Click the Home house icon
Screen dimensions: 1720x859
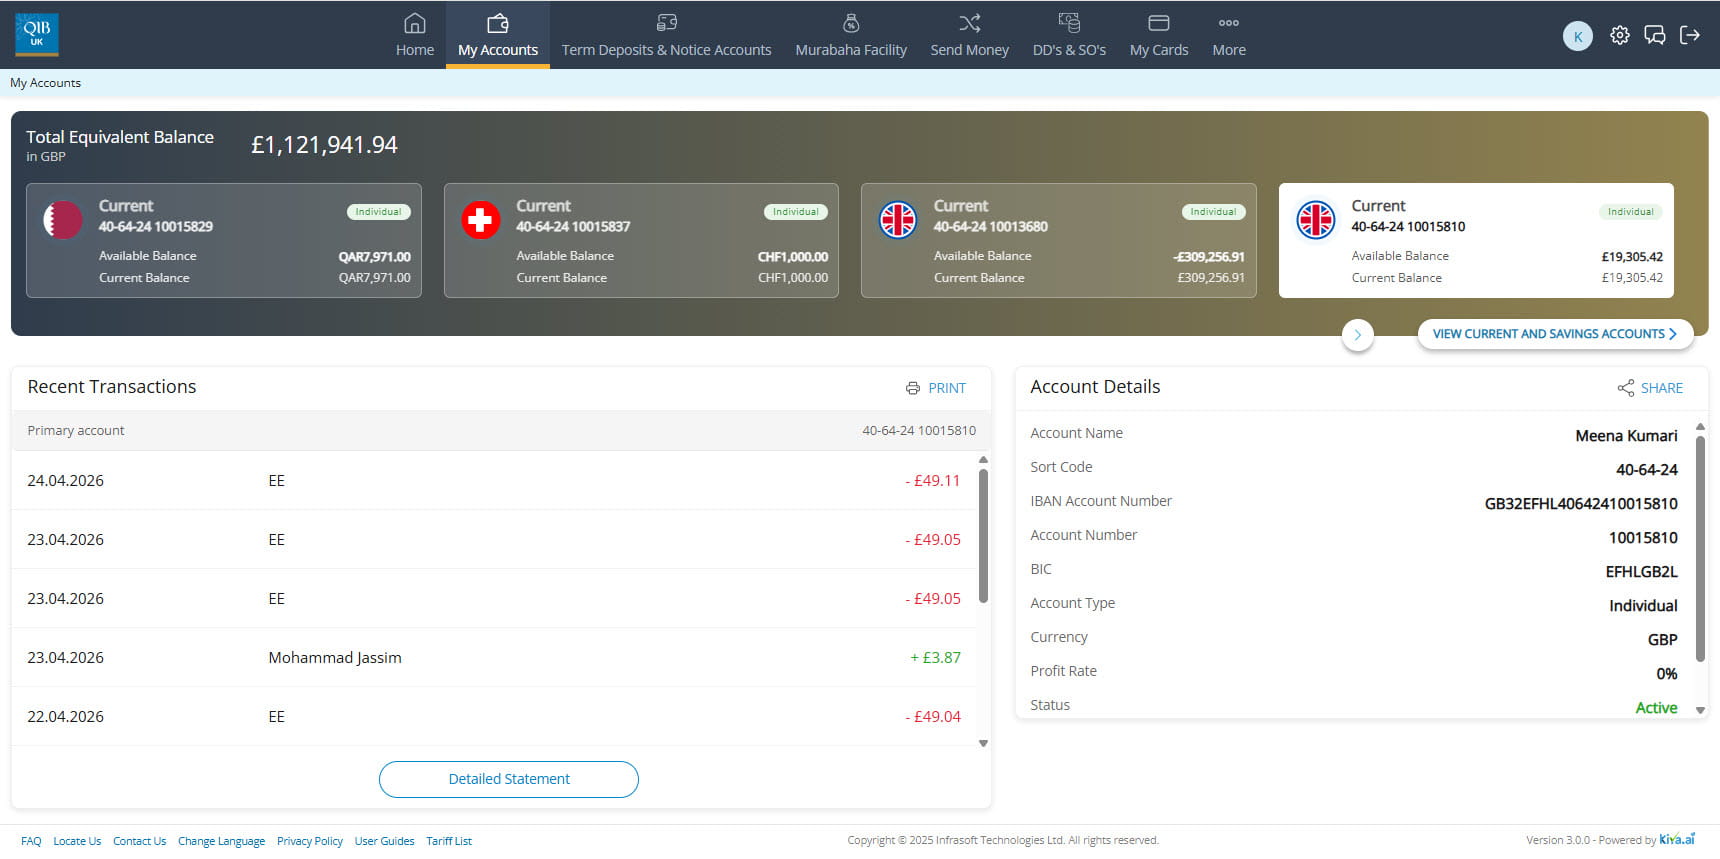pos(415,23)
